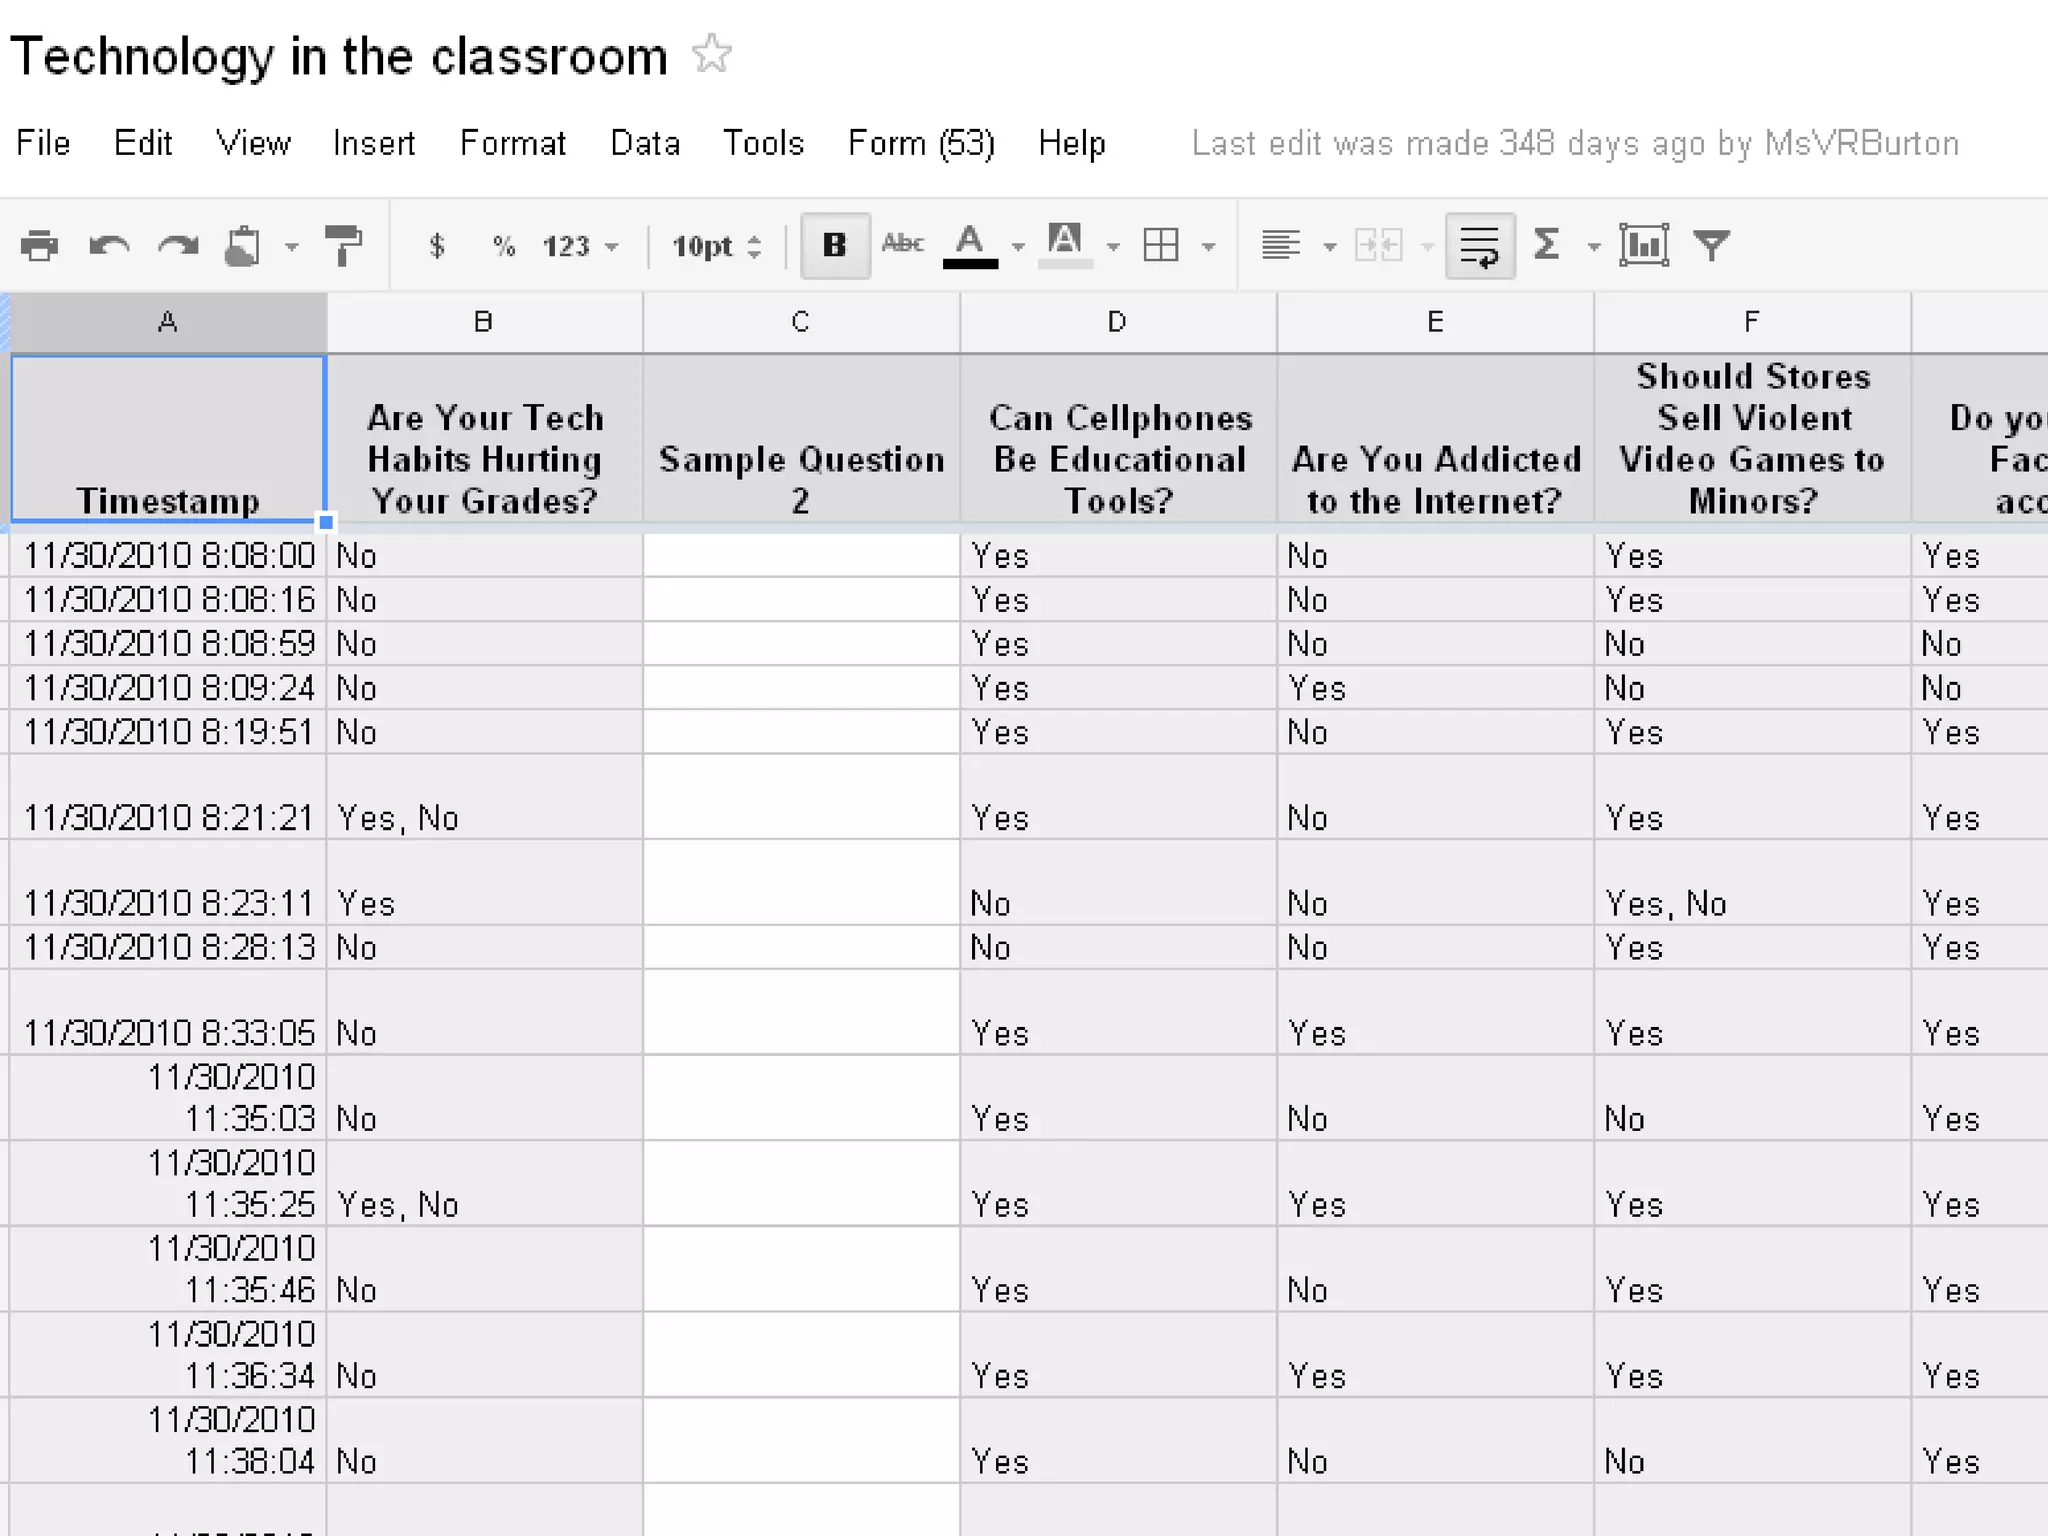
Task: Format as currency with dollar icon
Action: tap(436, 245)
